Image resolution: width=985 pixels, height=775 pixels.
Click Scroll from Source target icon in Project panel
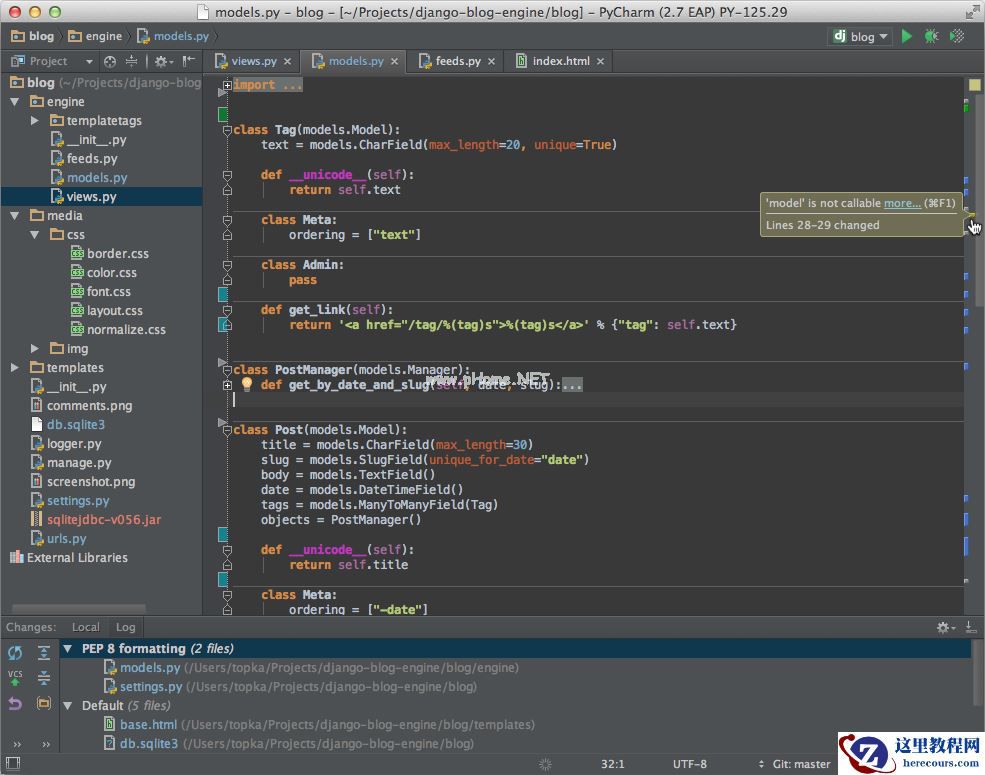[110, 62]
